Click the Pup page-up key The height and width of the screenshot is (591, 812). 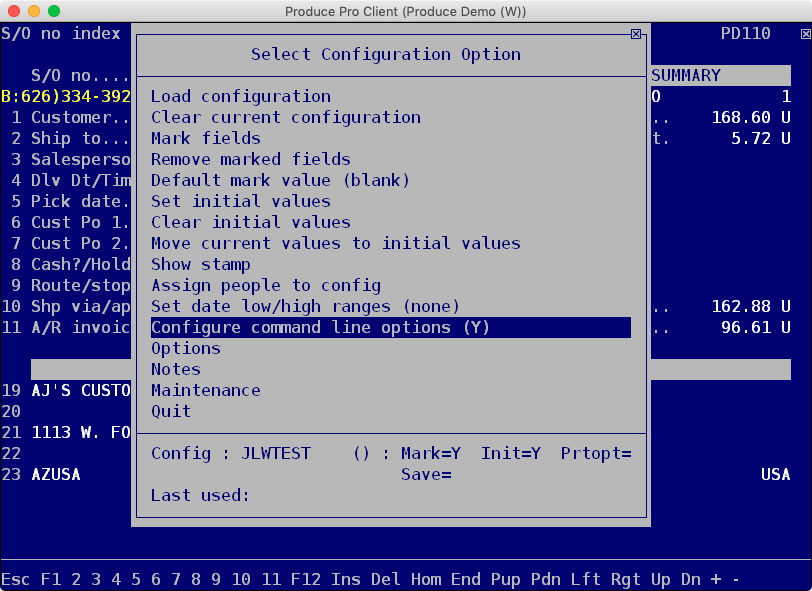[x=505, y=579]
